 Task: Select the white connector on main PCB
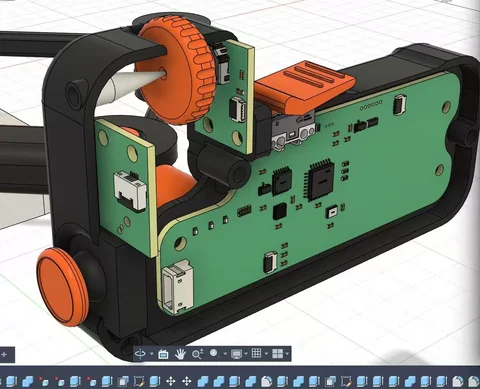click(x=177, y=287)
